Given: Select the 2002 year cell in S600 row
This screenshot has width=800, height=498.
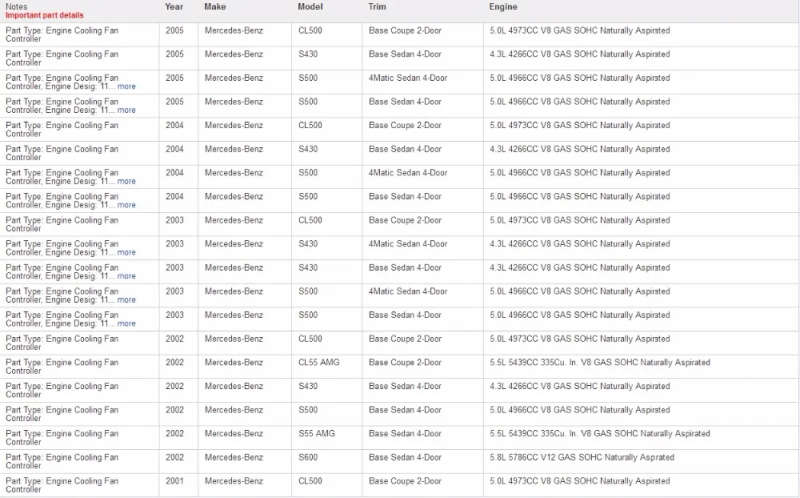Looking at the screenshot, I should click(x=174, y=457).
